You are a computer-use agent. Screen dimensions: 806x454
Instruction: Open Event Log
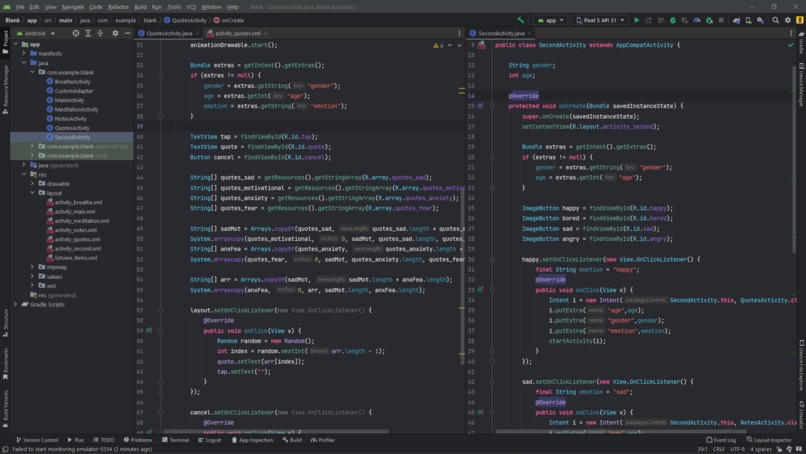(721, 440)
